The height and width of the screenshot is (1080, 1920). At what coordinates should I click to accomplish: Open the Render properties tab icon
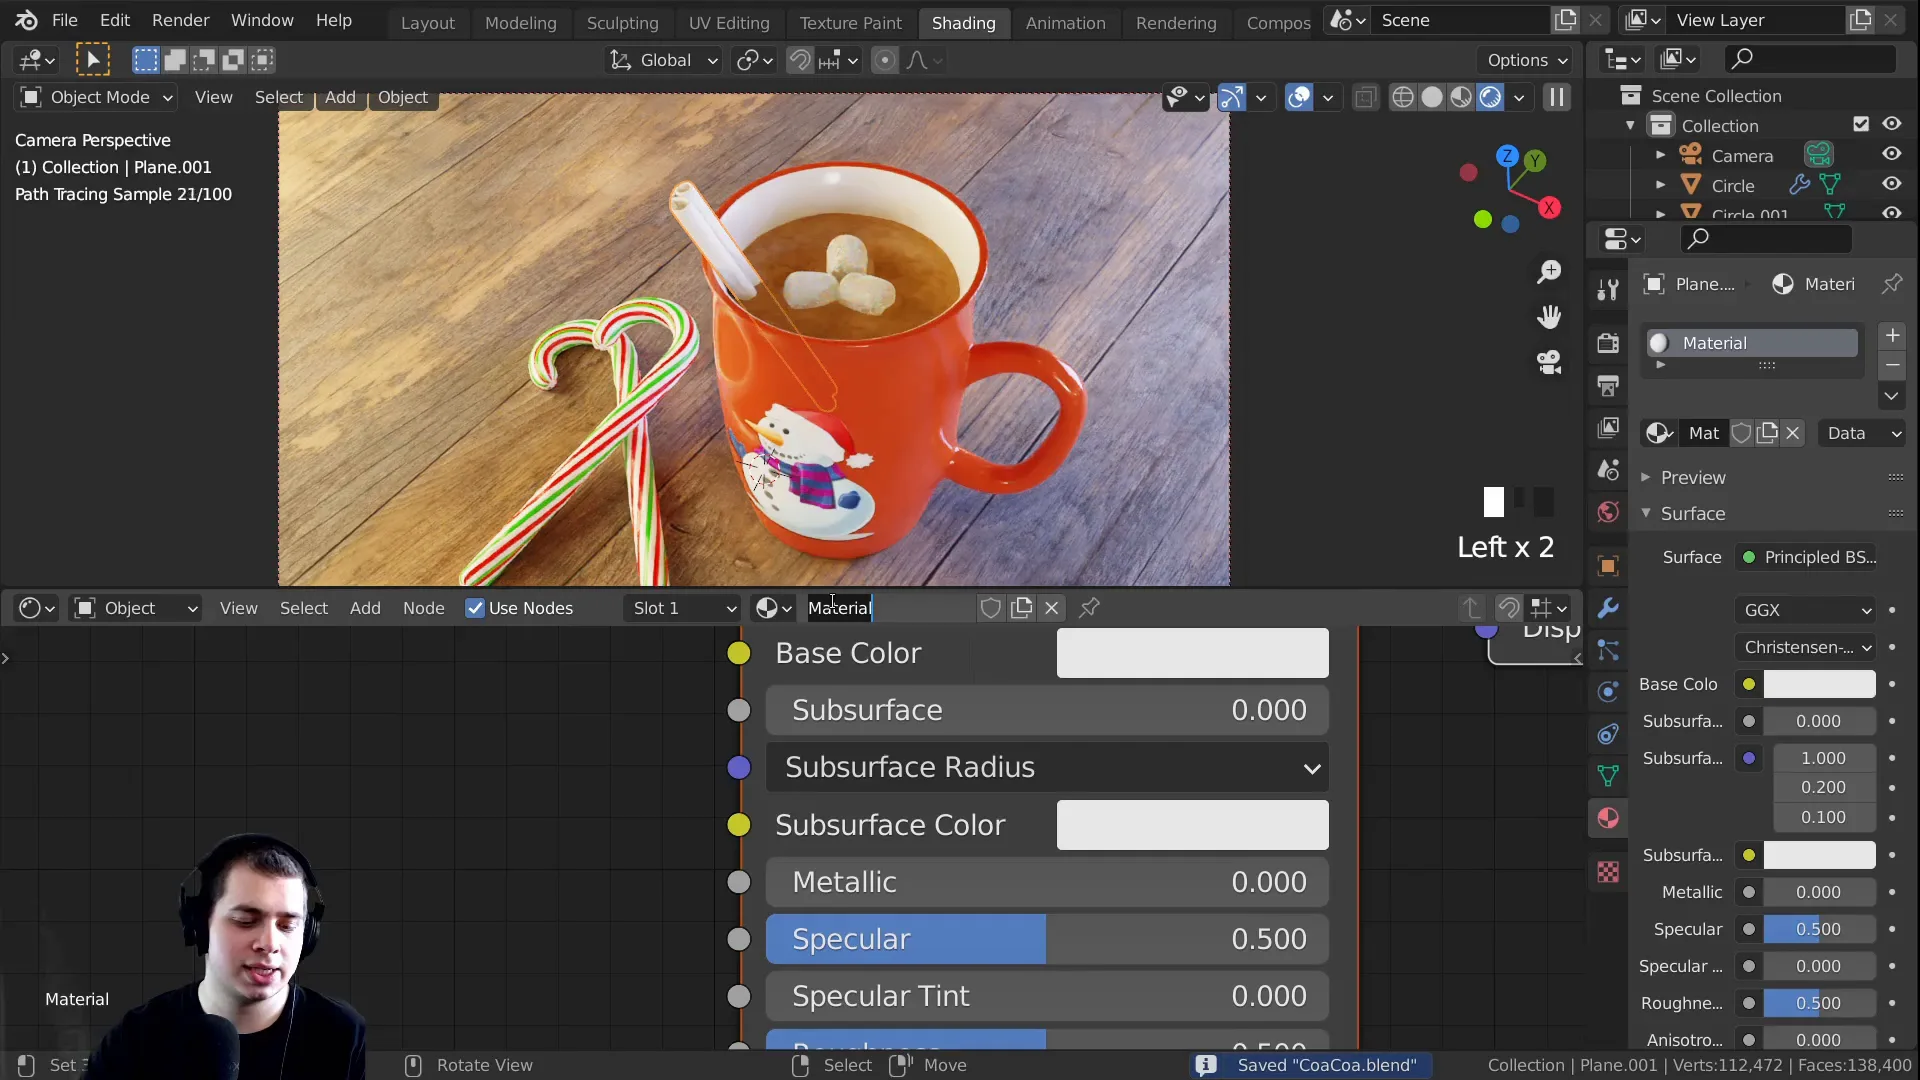point(1608,343)
